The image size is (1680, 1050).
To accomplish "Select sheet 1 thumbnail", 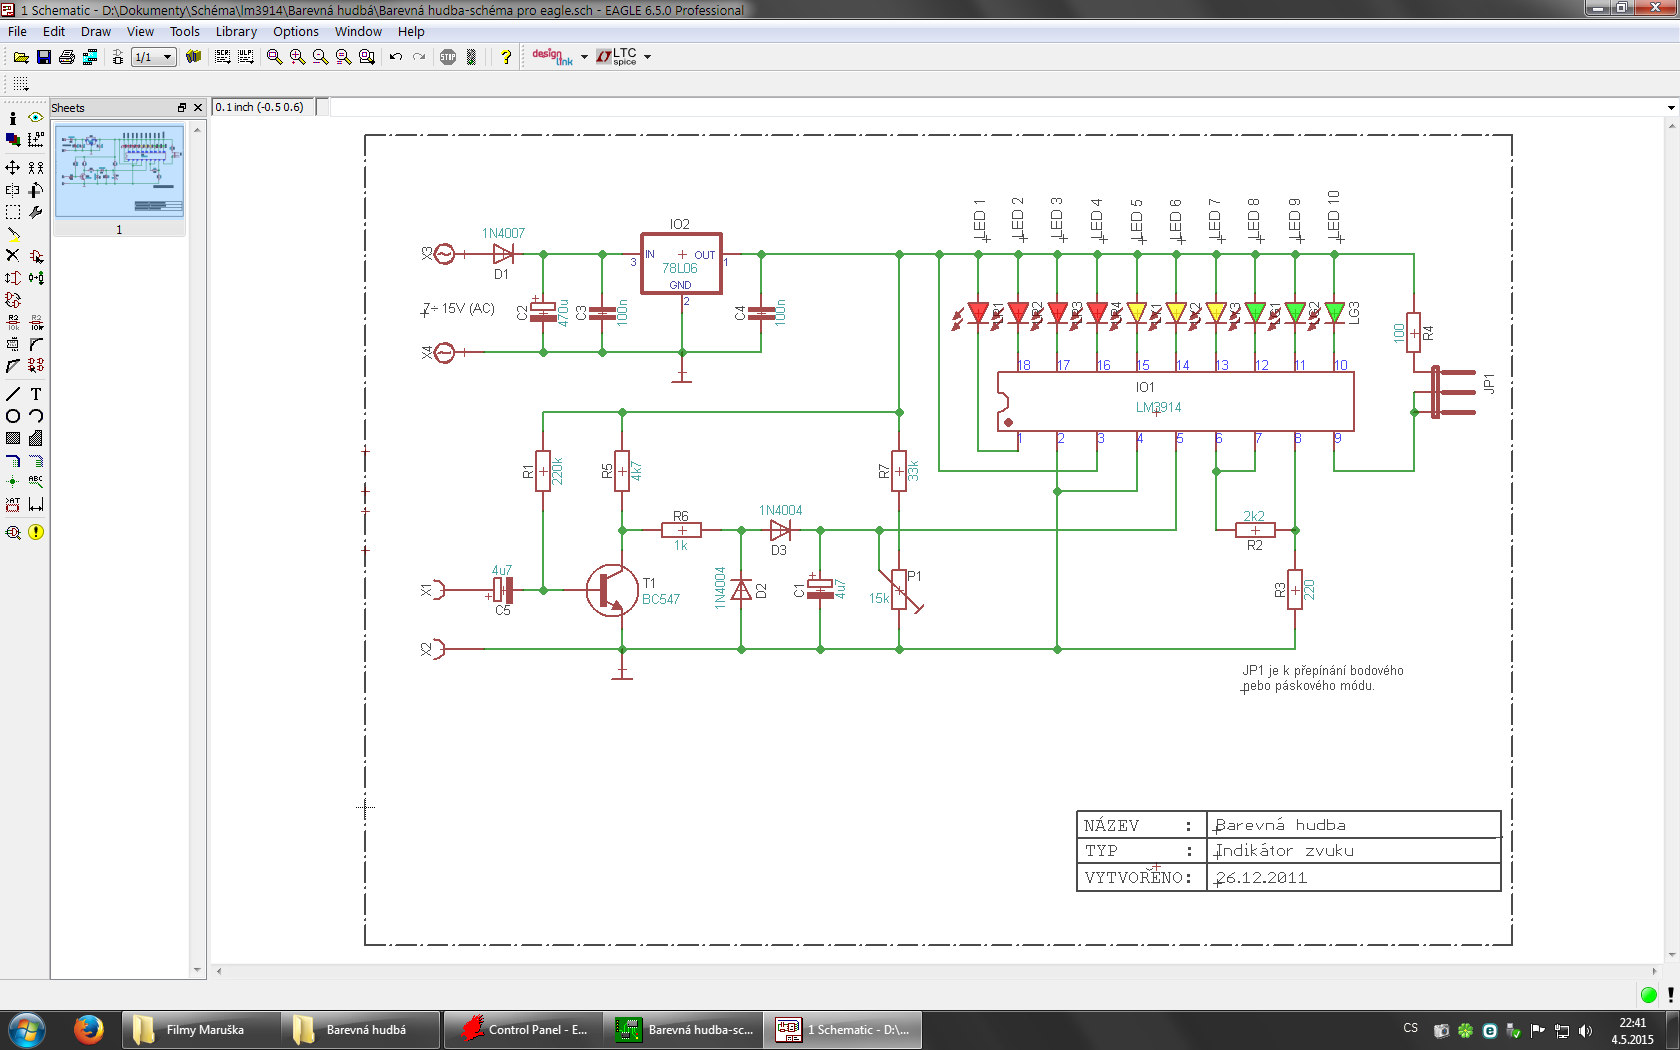I will (x=119, y=171).
